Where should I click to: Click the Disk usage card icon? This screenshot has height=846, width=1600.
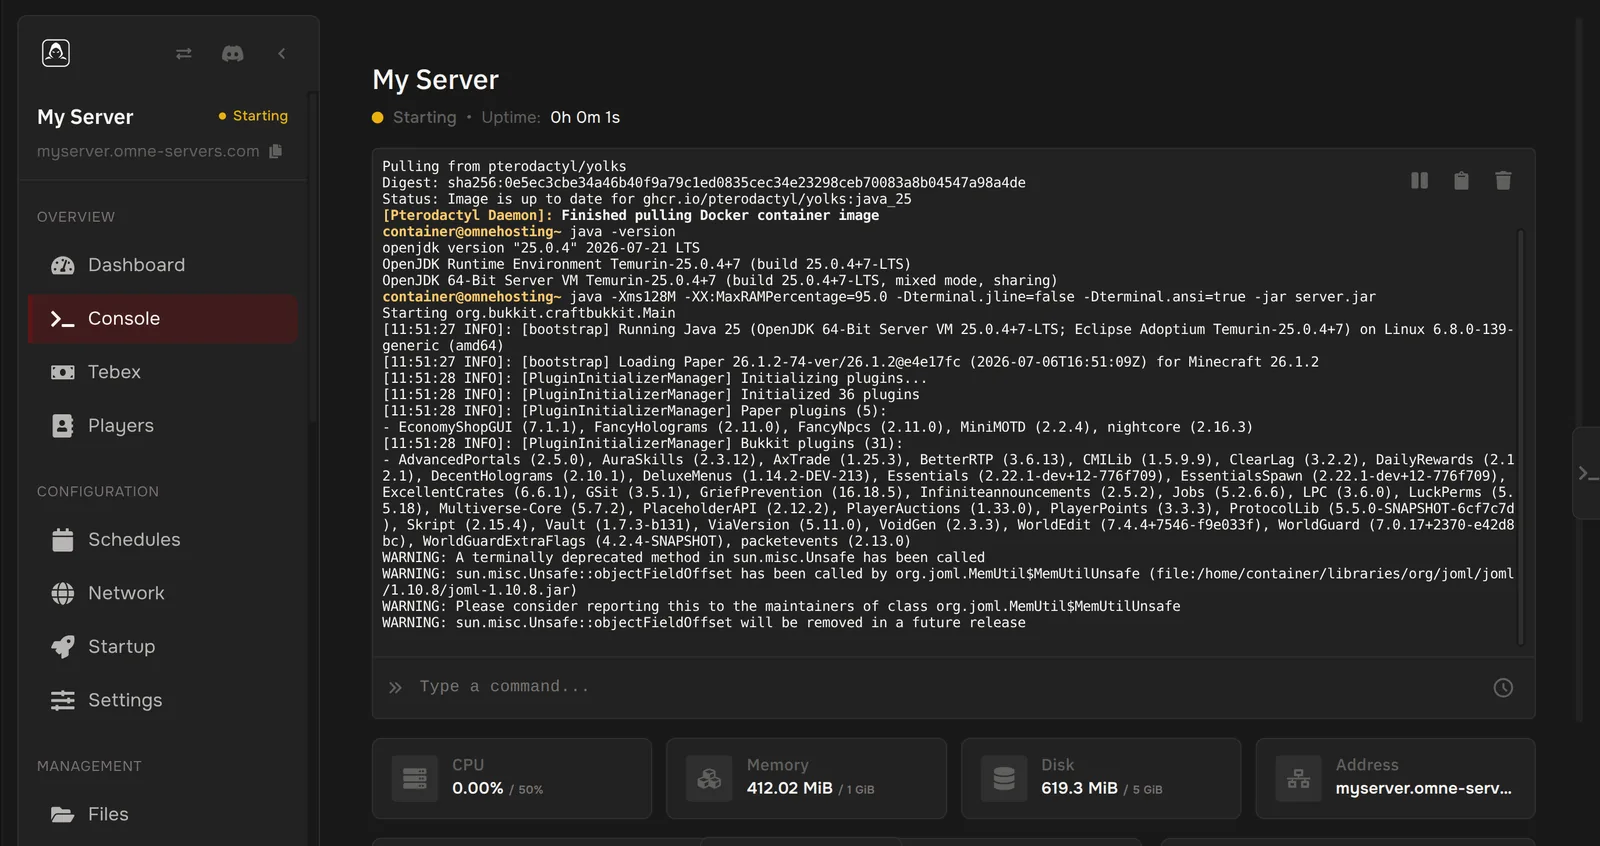click(x=1004, y=779)
